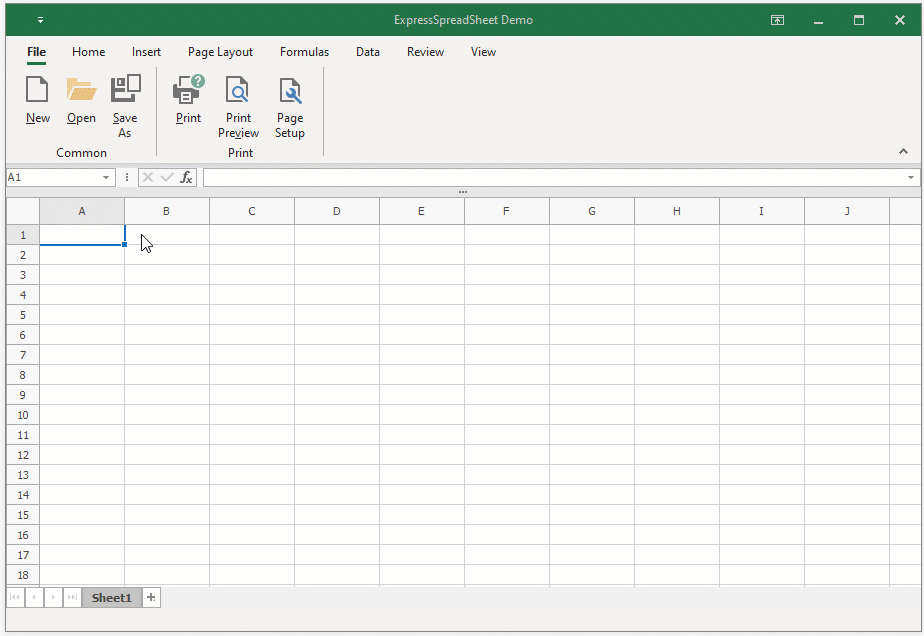Click the Print icon

(x=189, y=89)
